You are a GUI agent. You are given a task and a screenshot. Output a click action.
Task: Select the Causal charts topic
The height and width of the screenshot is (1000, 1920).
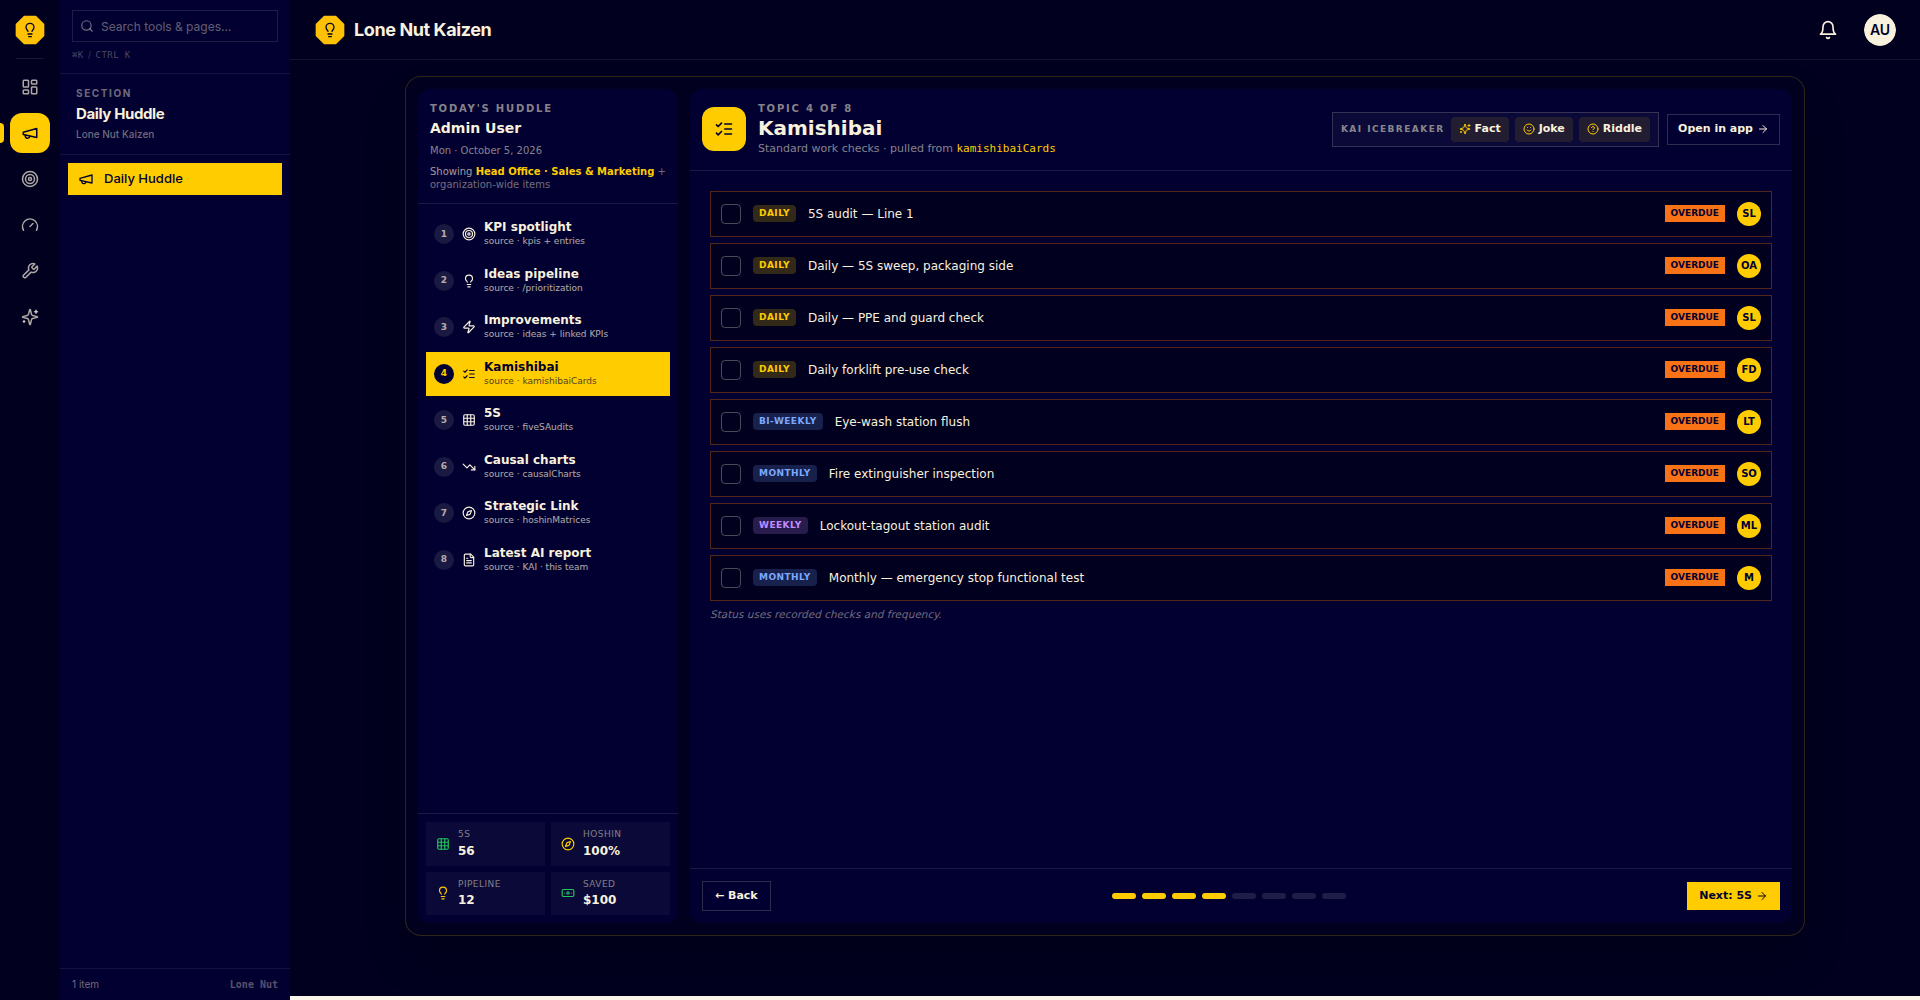click(x=548, y=466)
